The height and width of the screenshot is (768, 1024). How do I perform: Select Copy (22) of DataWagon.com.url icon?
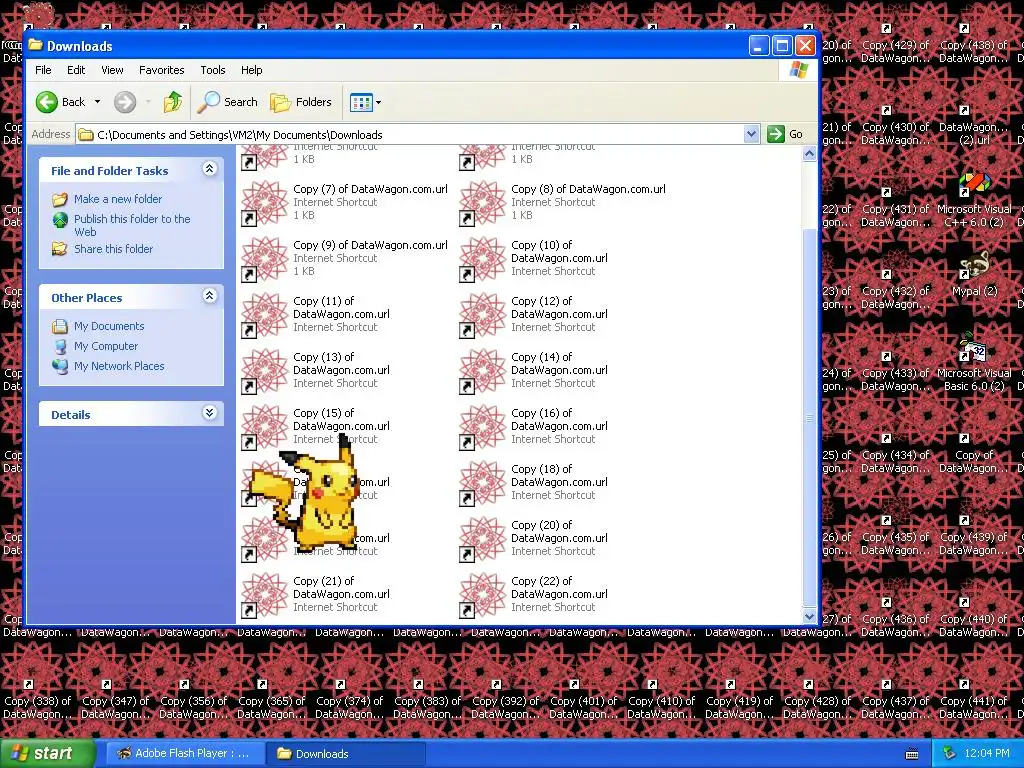(x=483, y=596)
